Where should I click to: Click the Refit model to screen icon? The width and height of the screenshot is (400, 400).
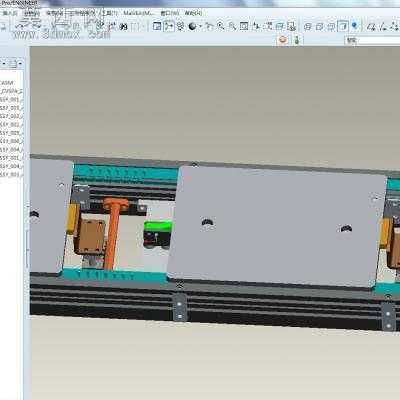(244, 26)
